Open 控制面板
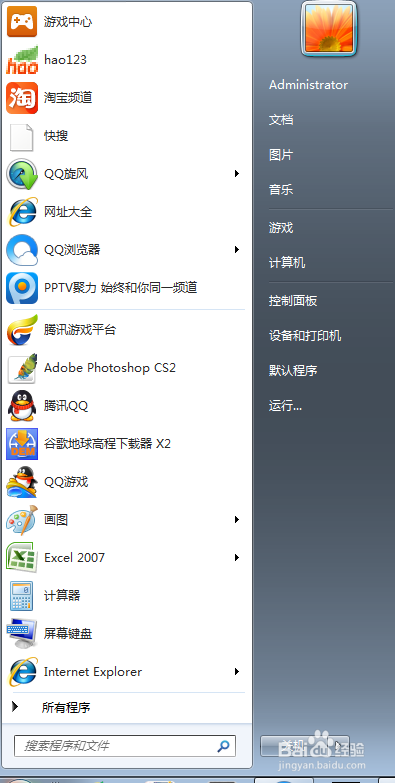Screen dimensions: 395x783 pos(293,301)
